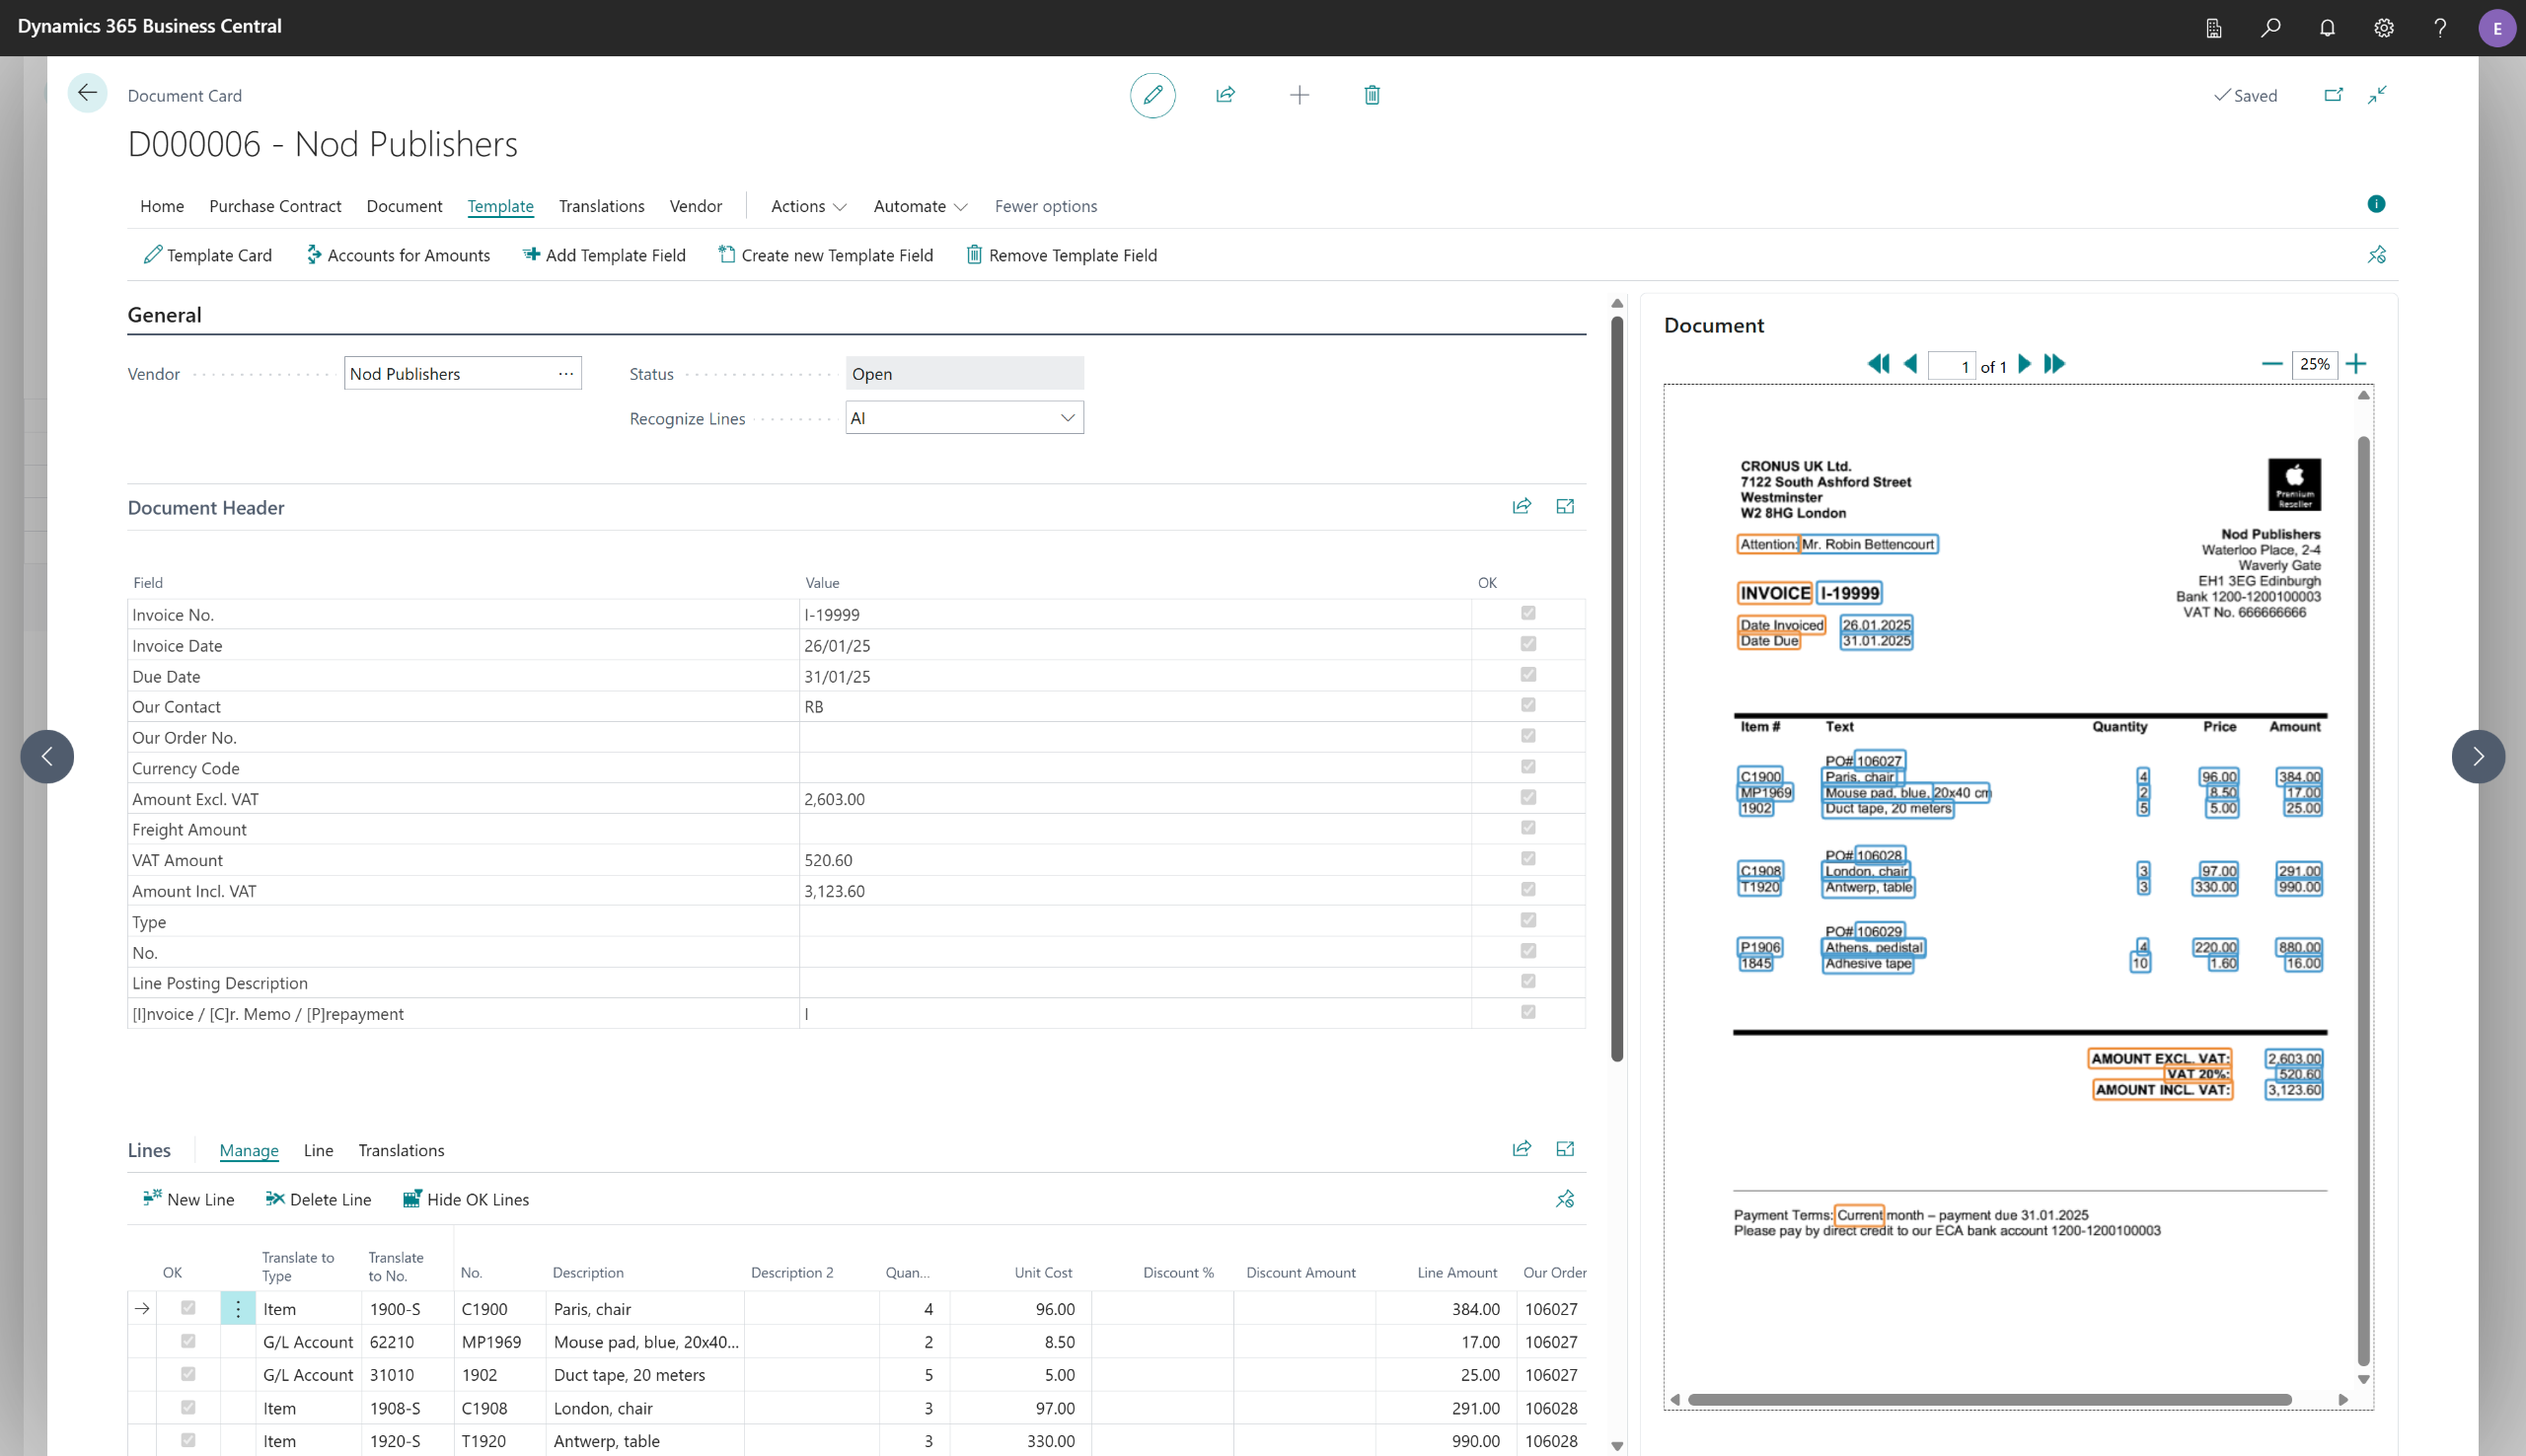Image resolution: width=2526 pixels, height=1456 pixels.
Task: Click the back arrow button
Action: (x=87, y=94)
